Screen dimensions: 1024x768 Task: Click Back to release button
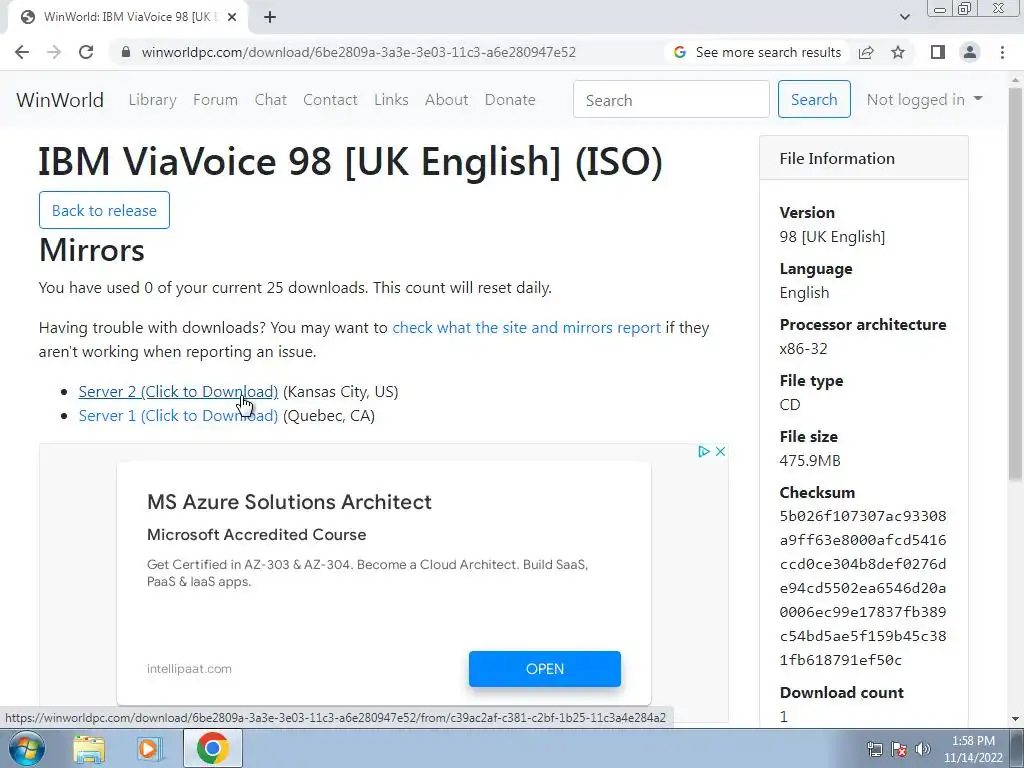pos(104,210)
